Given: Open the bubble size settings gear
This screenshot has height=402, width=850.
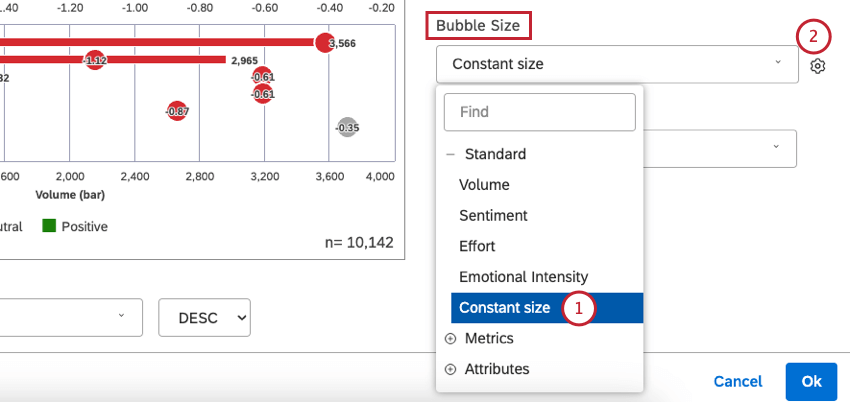Looking at the screenshot, I should pos(818,66).
